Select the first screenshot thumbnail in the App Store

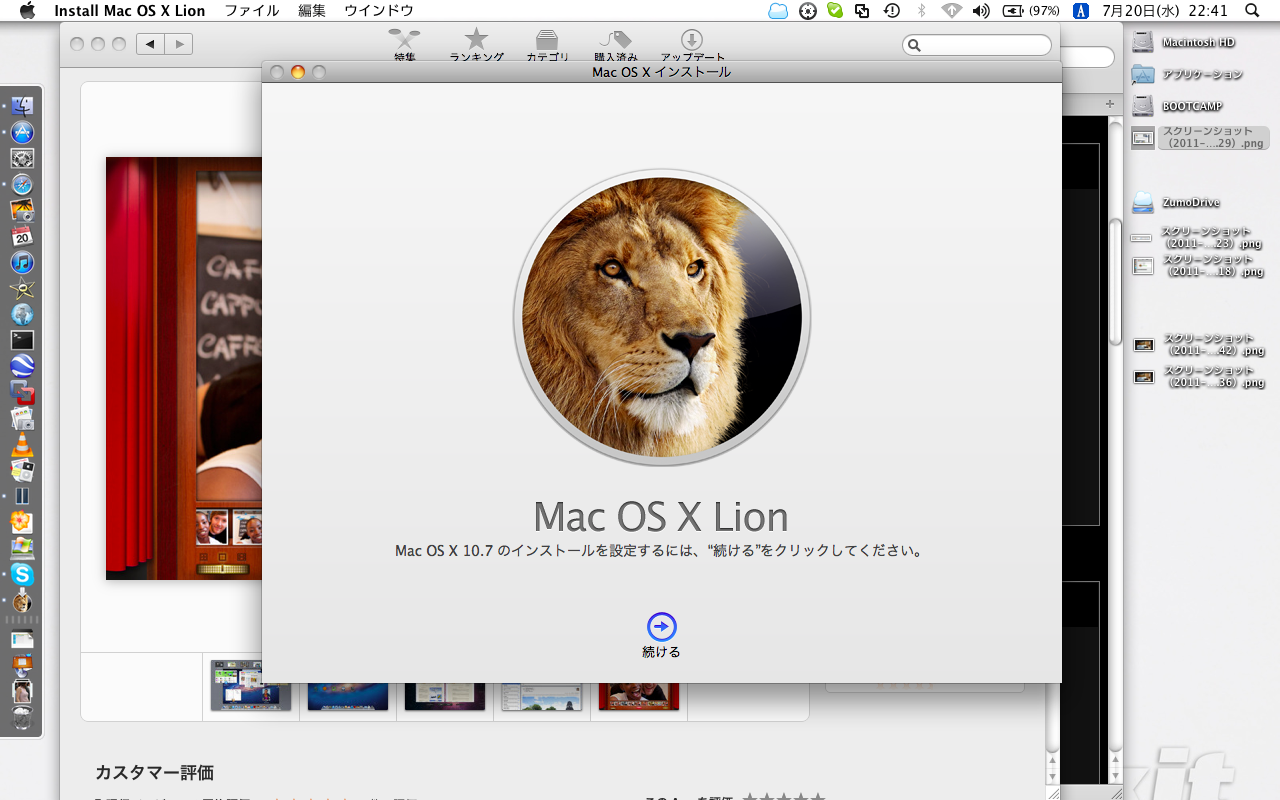coord(250,686)
